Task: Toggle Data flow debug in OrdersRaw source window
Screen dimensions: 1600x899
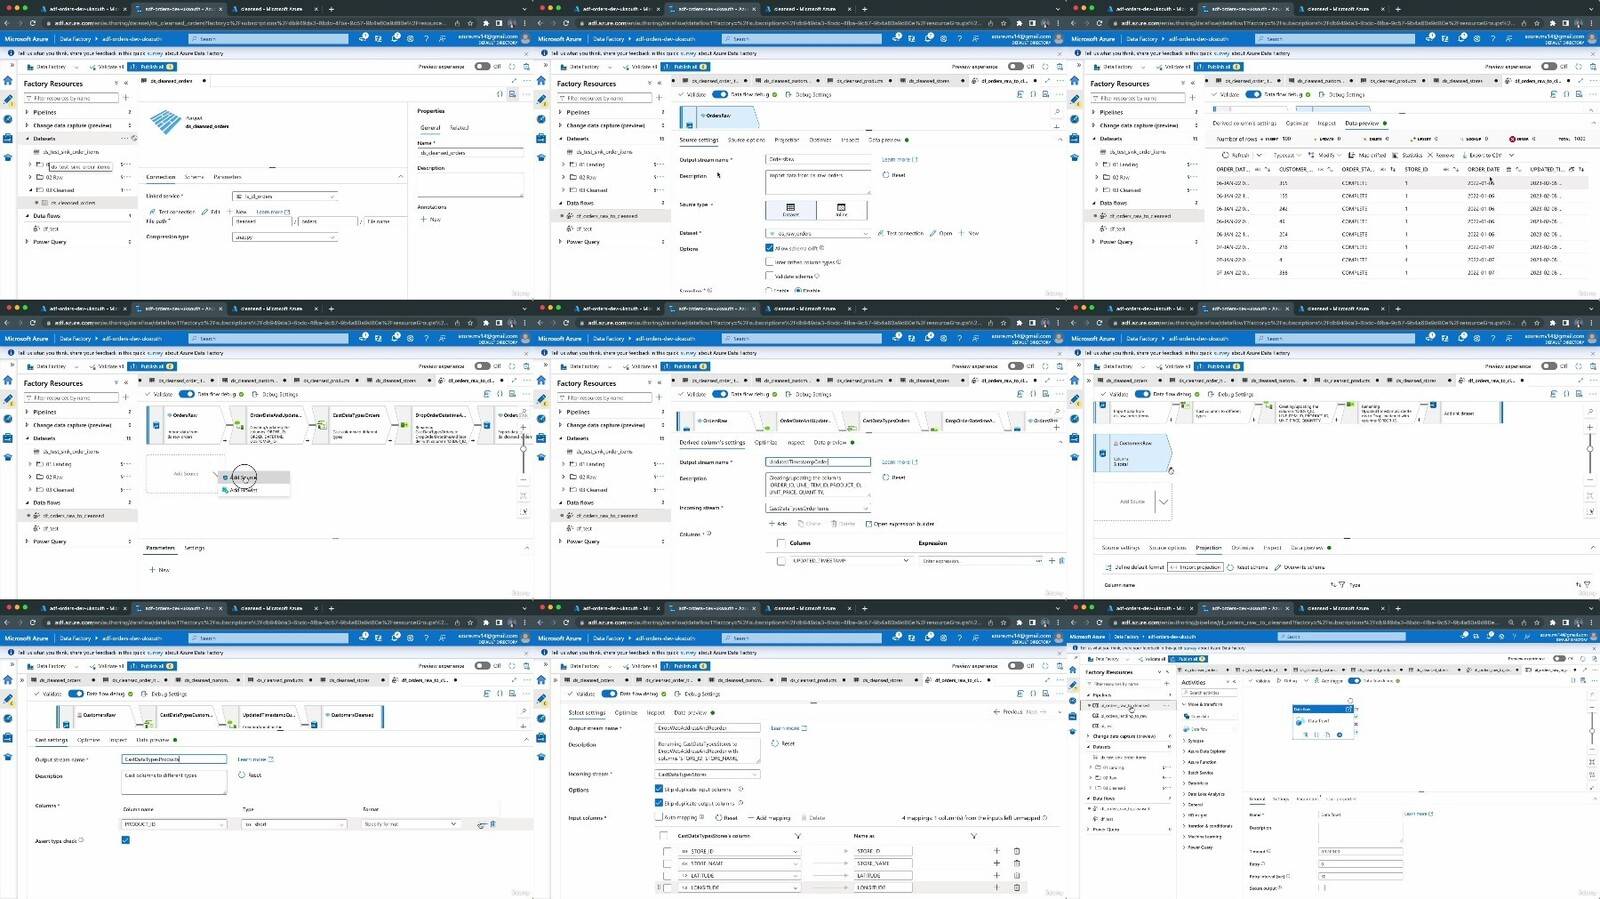Action: 720,95
